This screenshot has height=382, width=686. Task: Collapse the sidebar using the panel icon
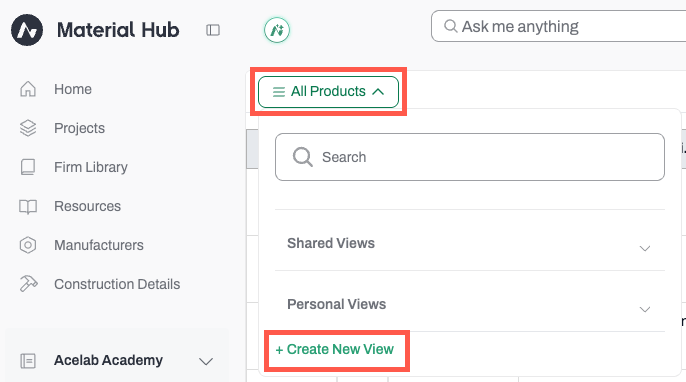click(x=213, y=30)
